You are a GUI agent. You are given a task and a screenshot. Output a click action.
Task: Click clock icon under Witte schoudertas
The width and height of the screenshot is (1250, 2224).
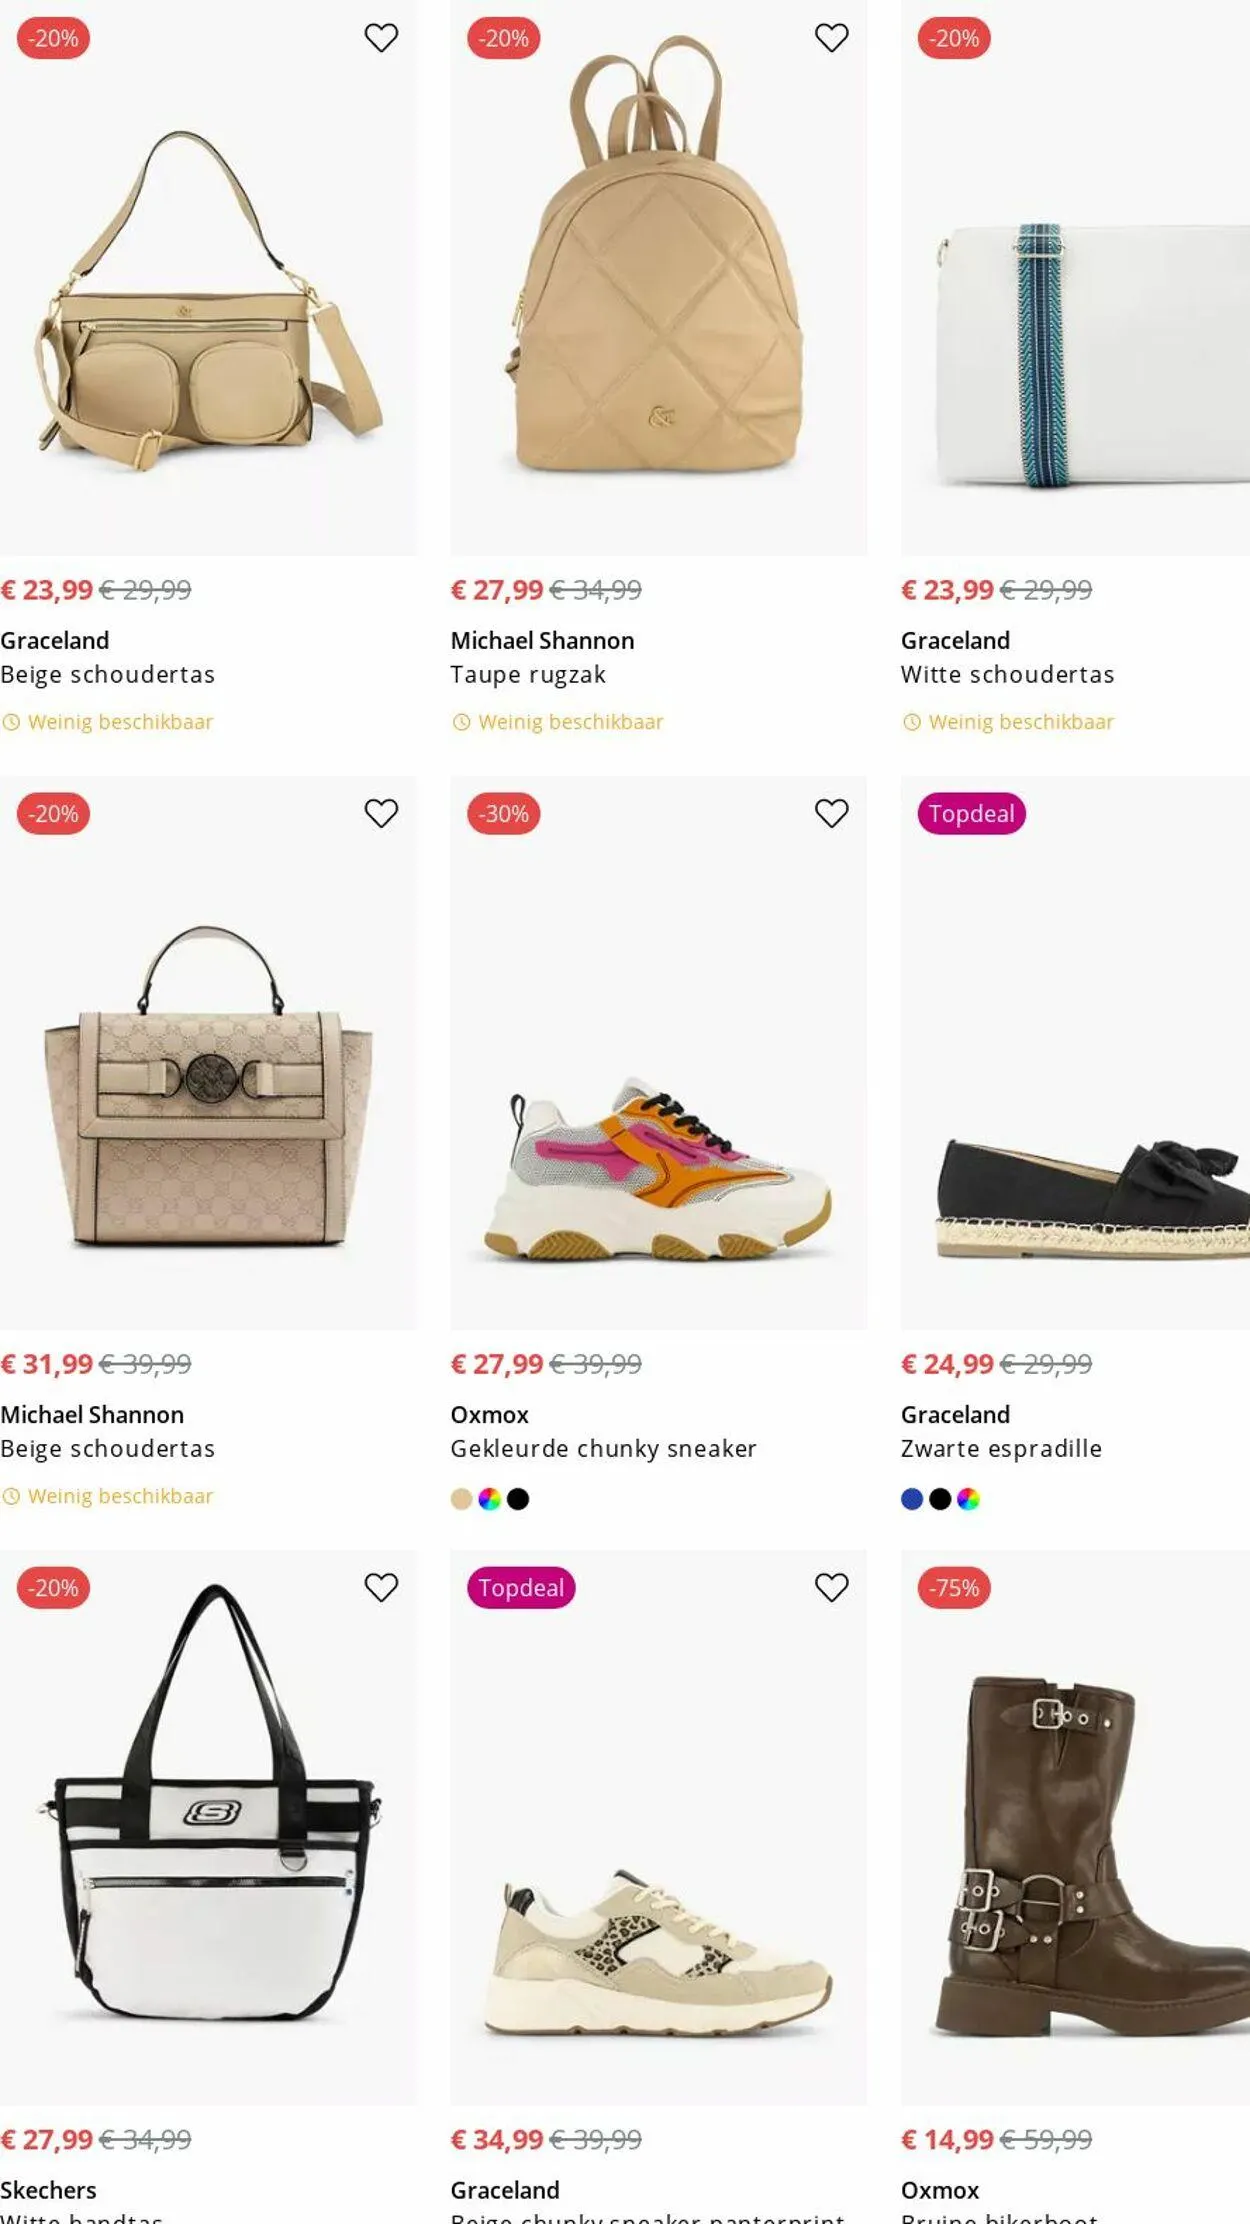(911, 722)
